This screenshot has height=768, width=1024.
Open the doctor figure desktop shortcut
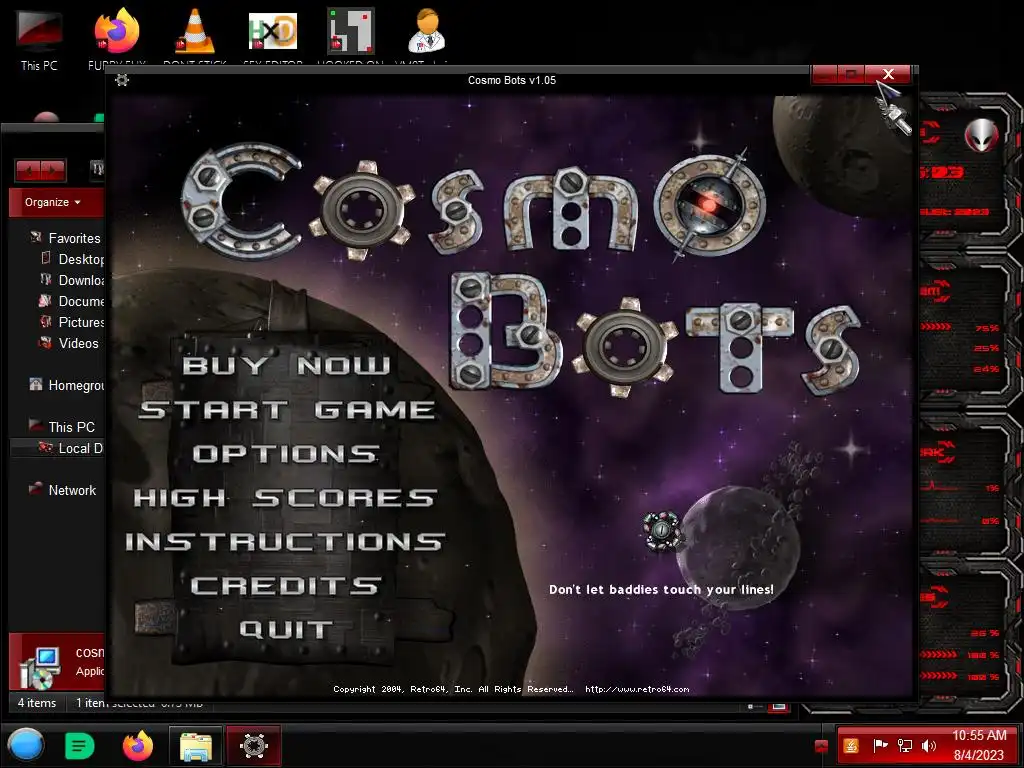(x=426, y=37)
